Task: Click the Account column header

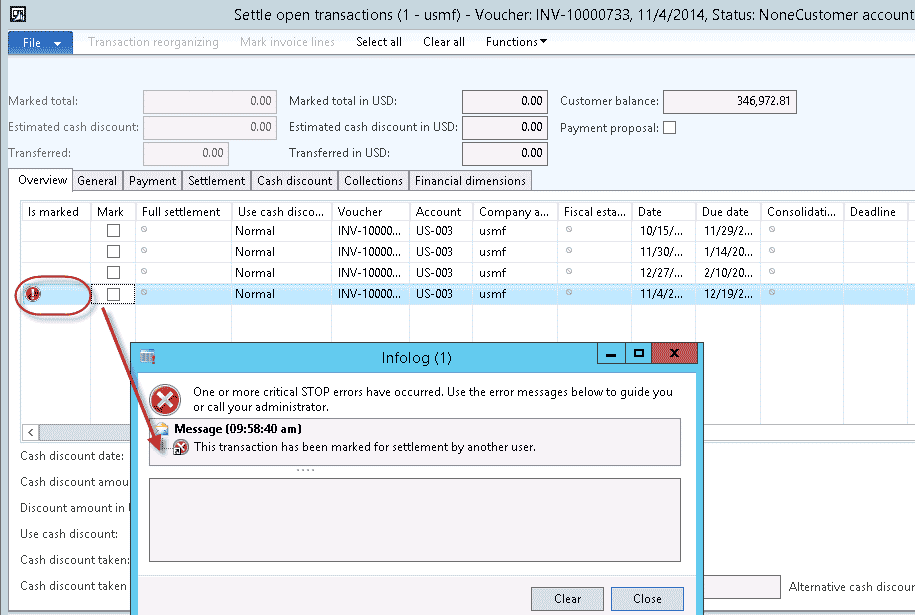Action: pyautogui.click(x=441, y=212)
